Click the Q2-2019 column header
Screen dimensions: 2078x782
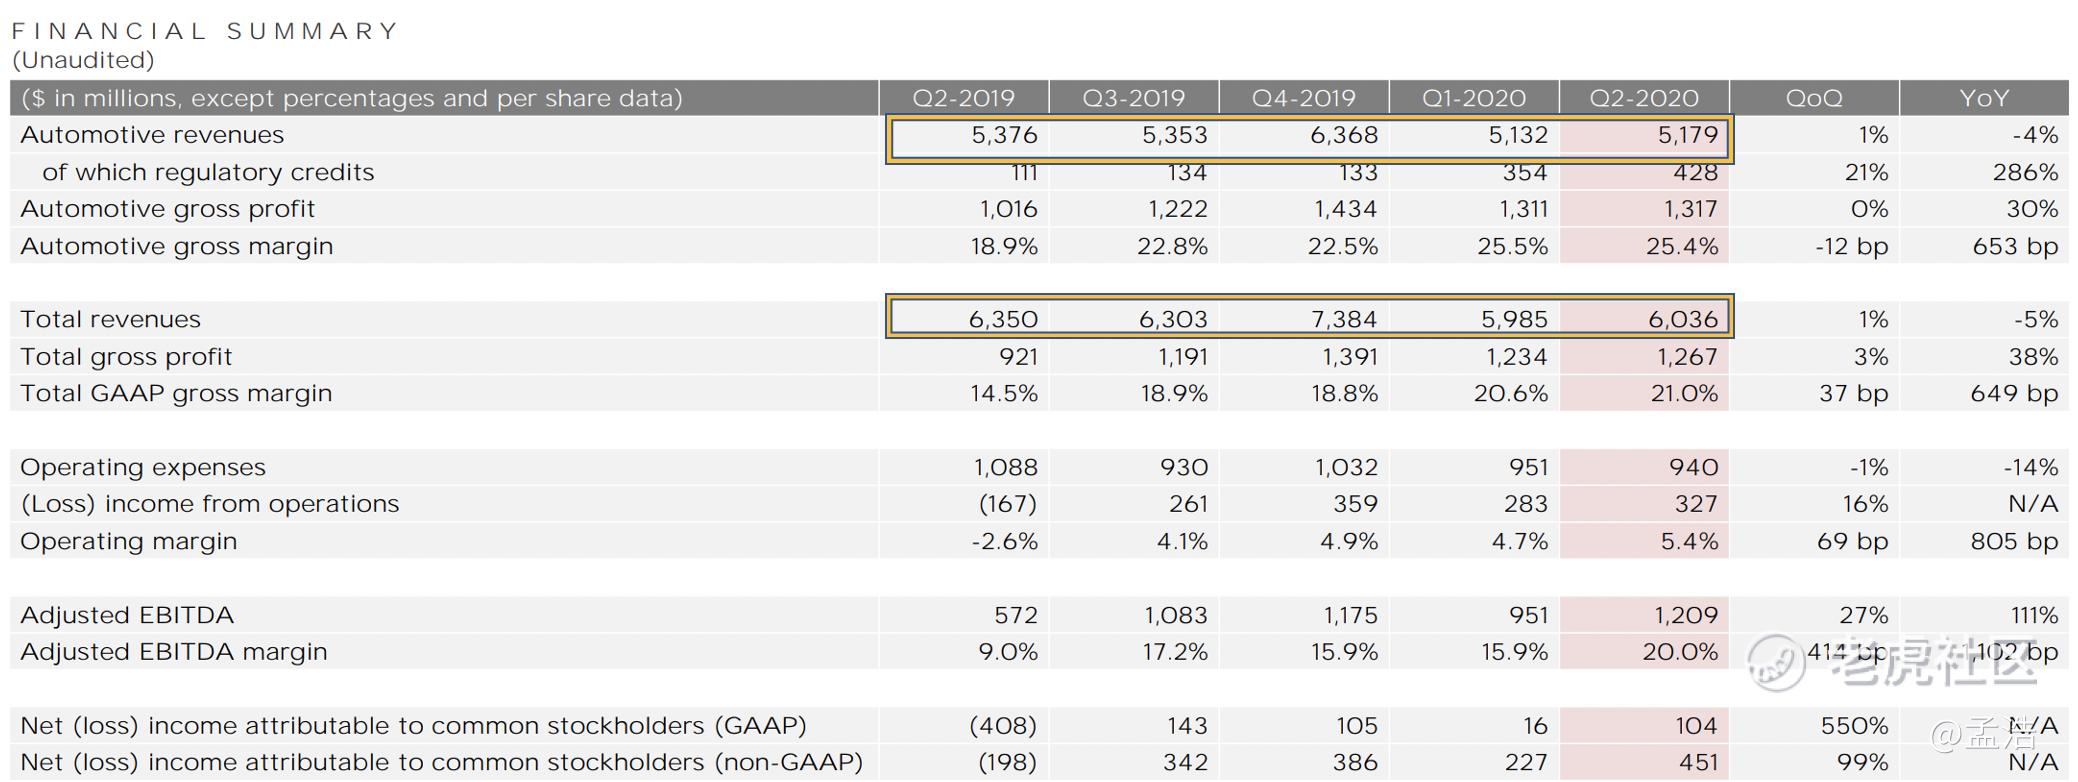[x=963, y=98]
